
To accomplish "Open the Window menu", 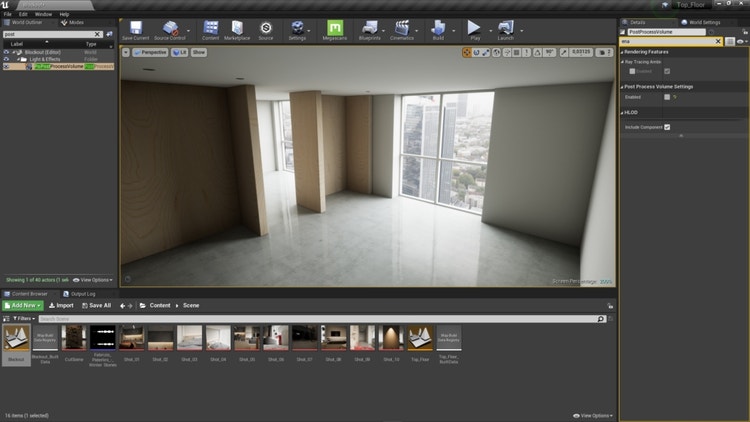I will coord(43,15).
